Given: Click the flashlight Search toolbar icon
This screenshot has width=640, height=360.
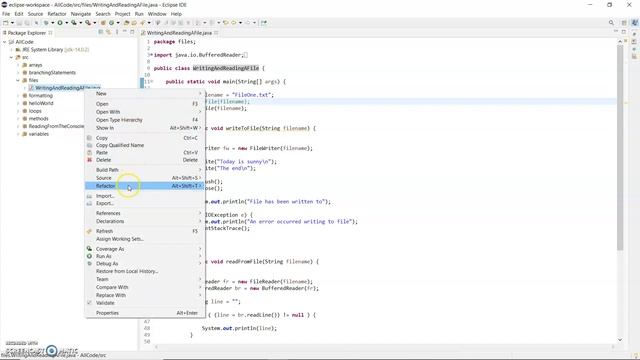Looking at the screenshot, I should [x=142, y=23].
